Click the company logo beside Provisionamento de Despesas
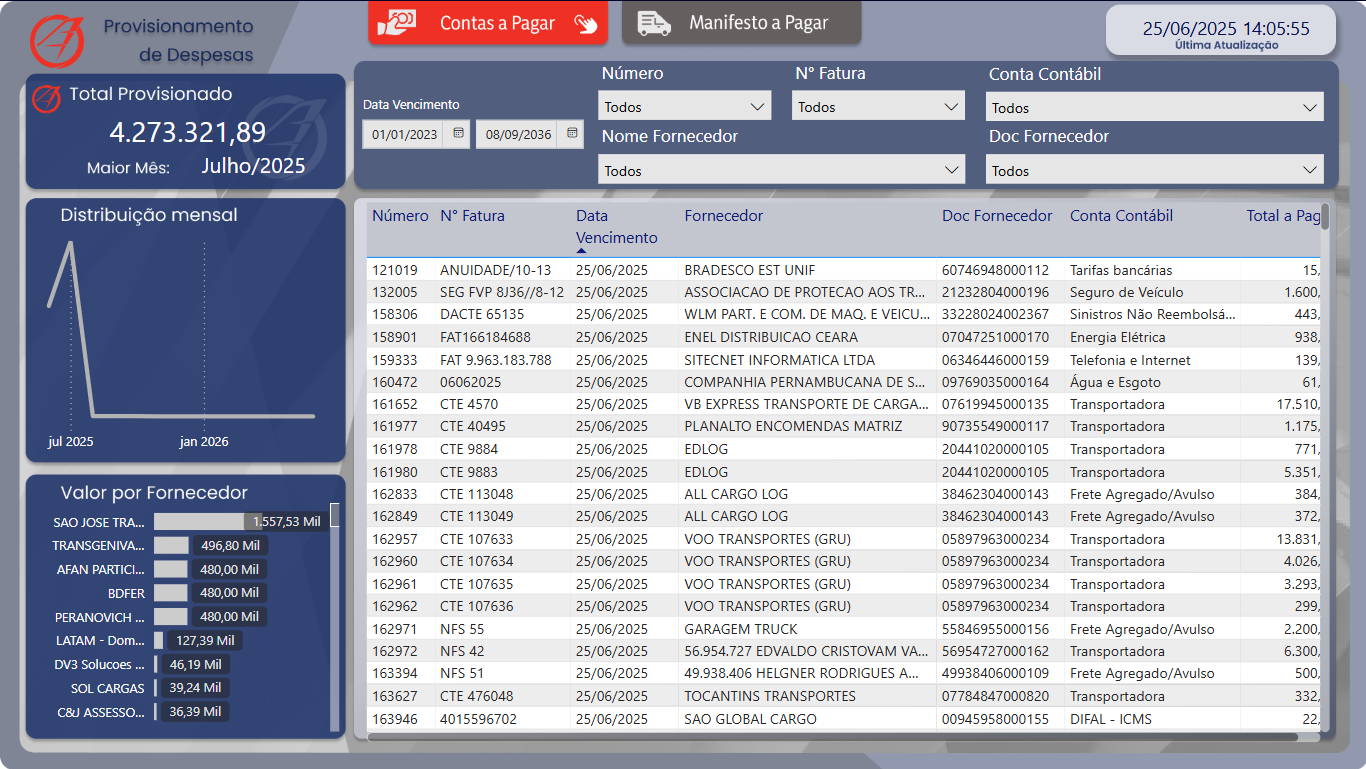The height and width of the screenshot is (769, 1366). 58,40
